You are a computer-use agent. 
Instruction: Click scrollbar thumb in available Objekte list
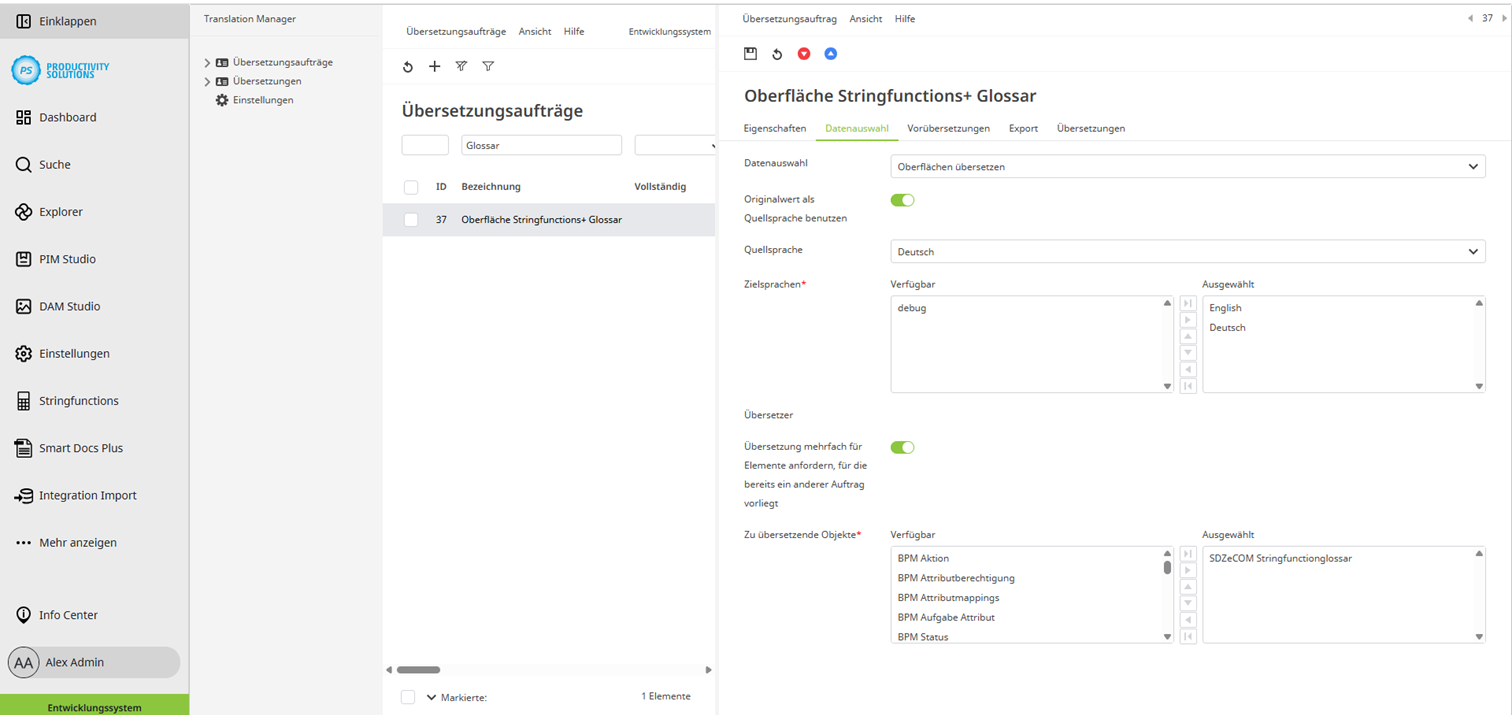tap(1167, 568)
